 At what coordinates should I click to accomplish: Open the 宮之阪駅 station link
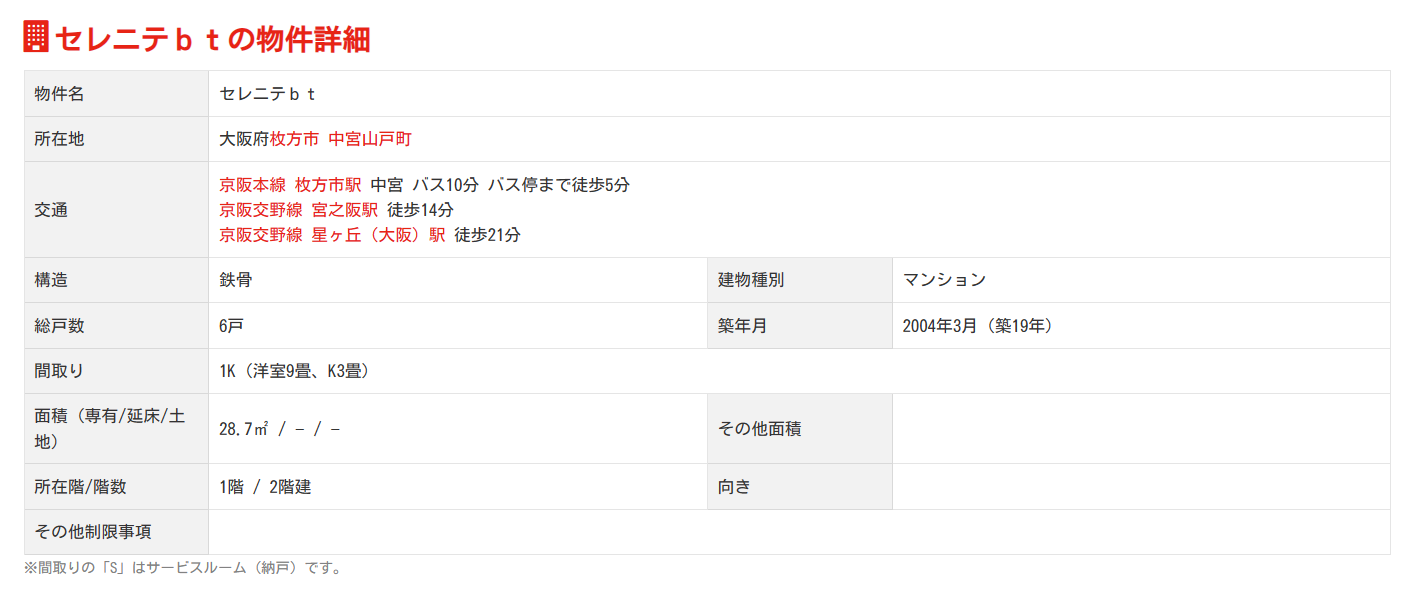[x=345, y=210]
